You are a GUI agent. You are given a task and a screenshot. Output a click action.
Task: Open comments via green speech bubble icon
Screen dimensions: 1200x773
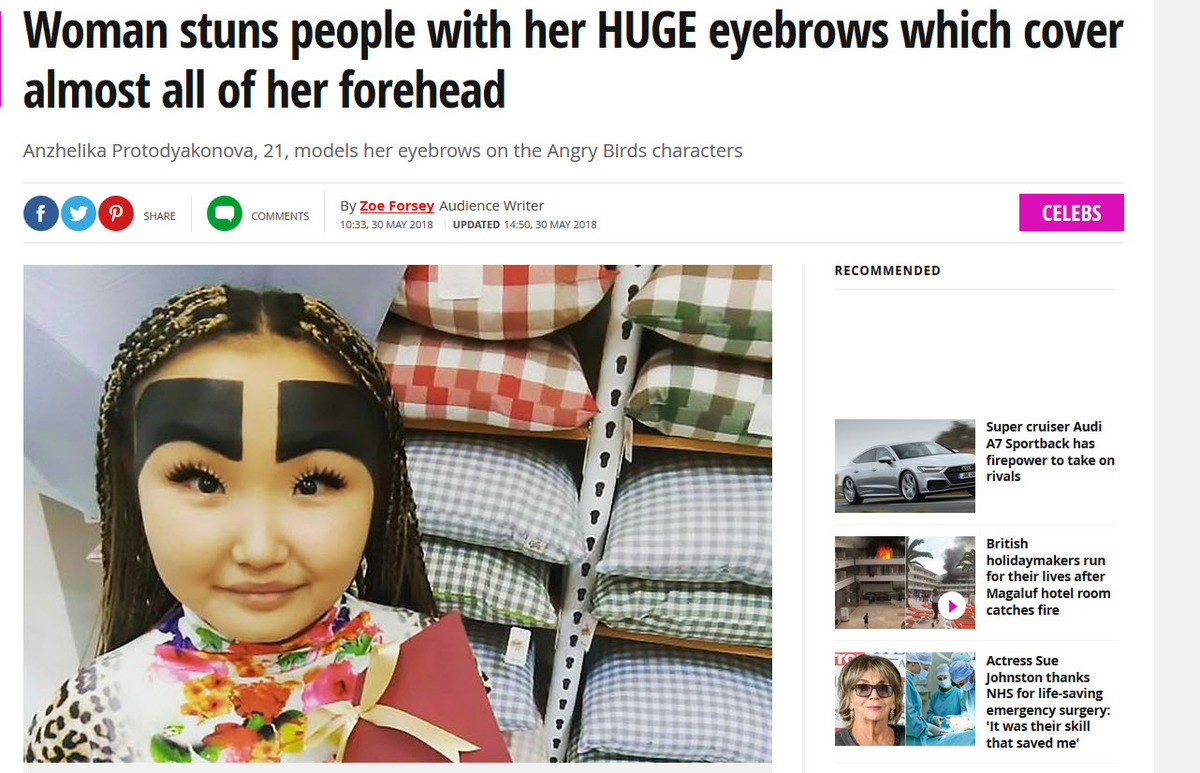pos(225,214)
